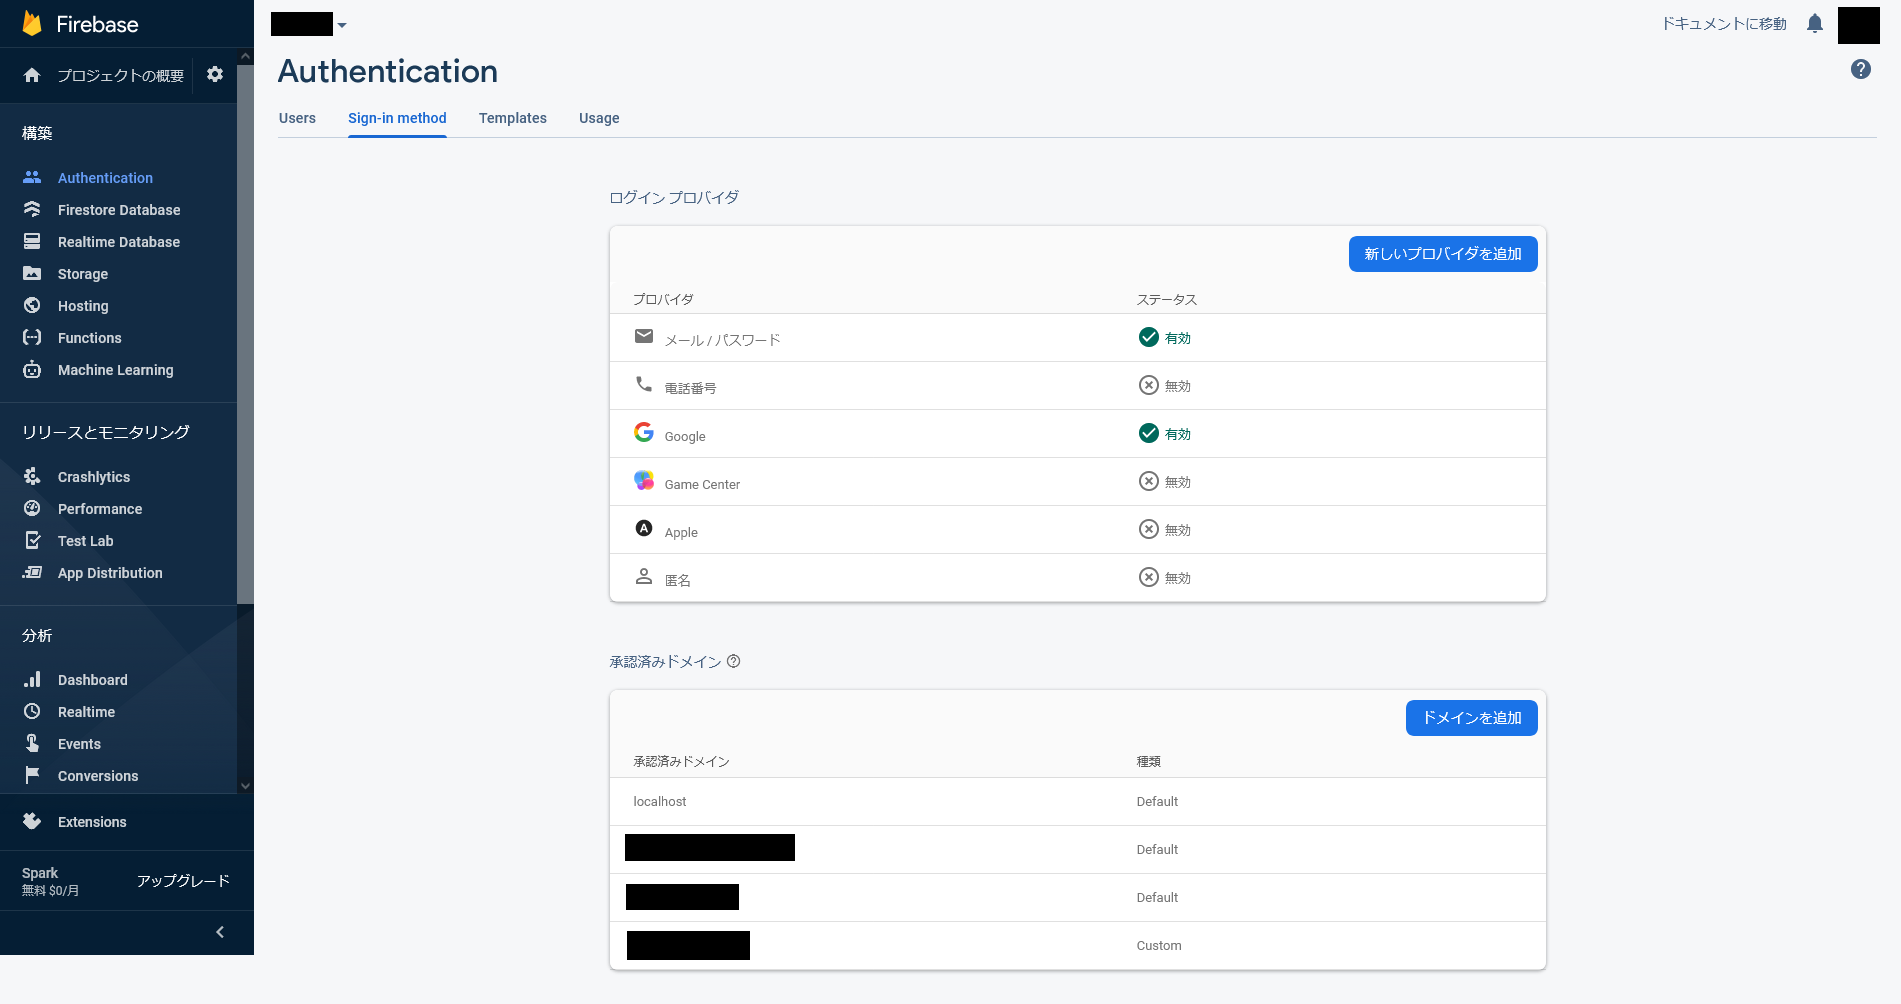Click the project settings gear icon

pos(215,75)
